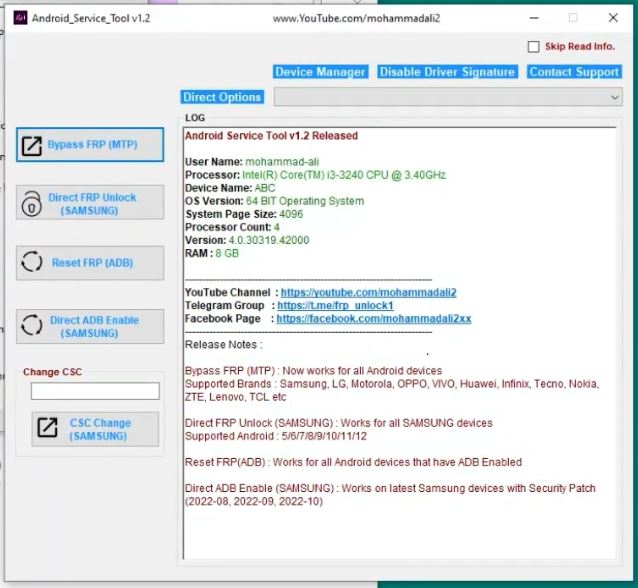
Task: Click the padlock icon on Direct FRP Unlock
Action: point(31,203)
